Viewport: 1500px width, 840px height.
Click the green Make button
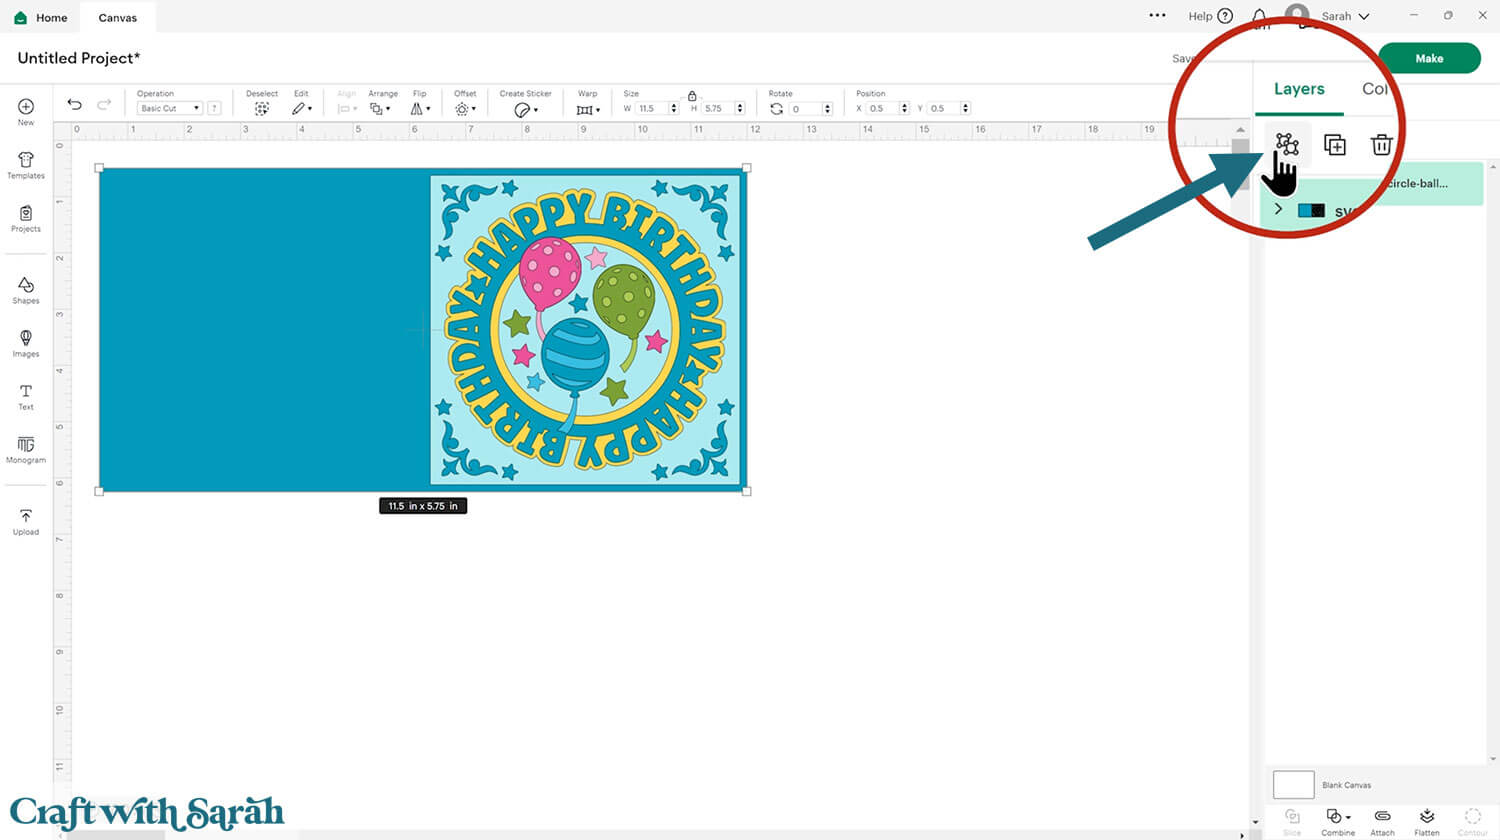click(1428, 58)
